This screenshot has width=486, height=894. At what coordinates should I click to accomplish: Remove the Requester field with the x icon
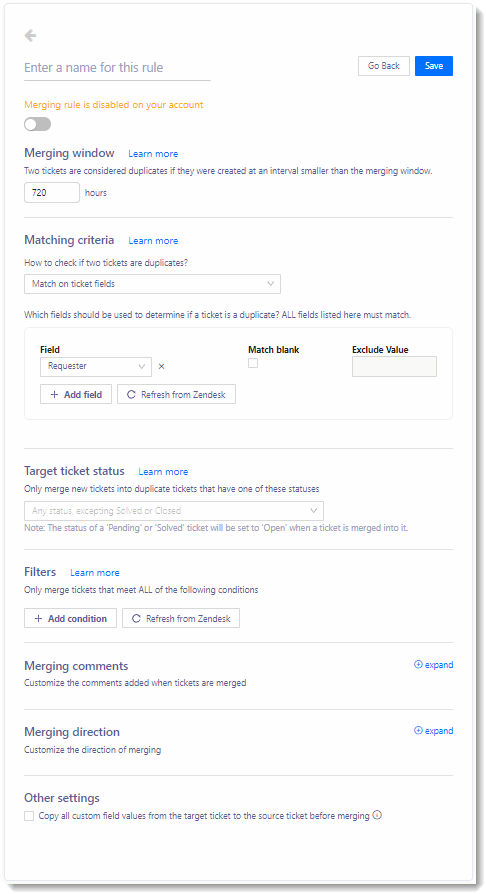[x=161, y=367]
